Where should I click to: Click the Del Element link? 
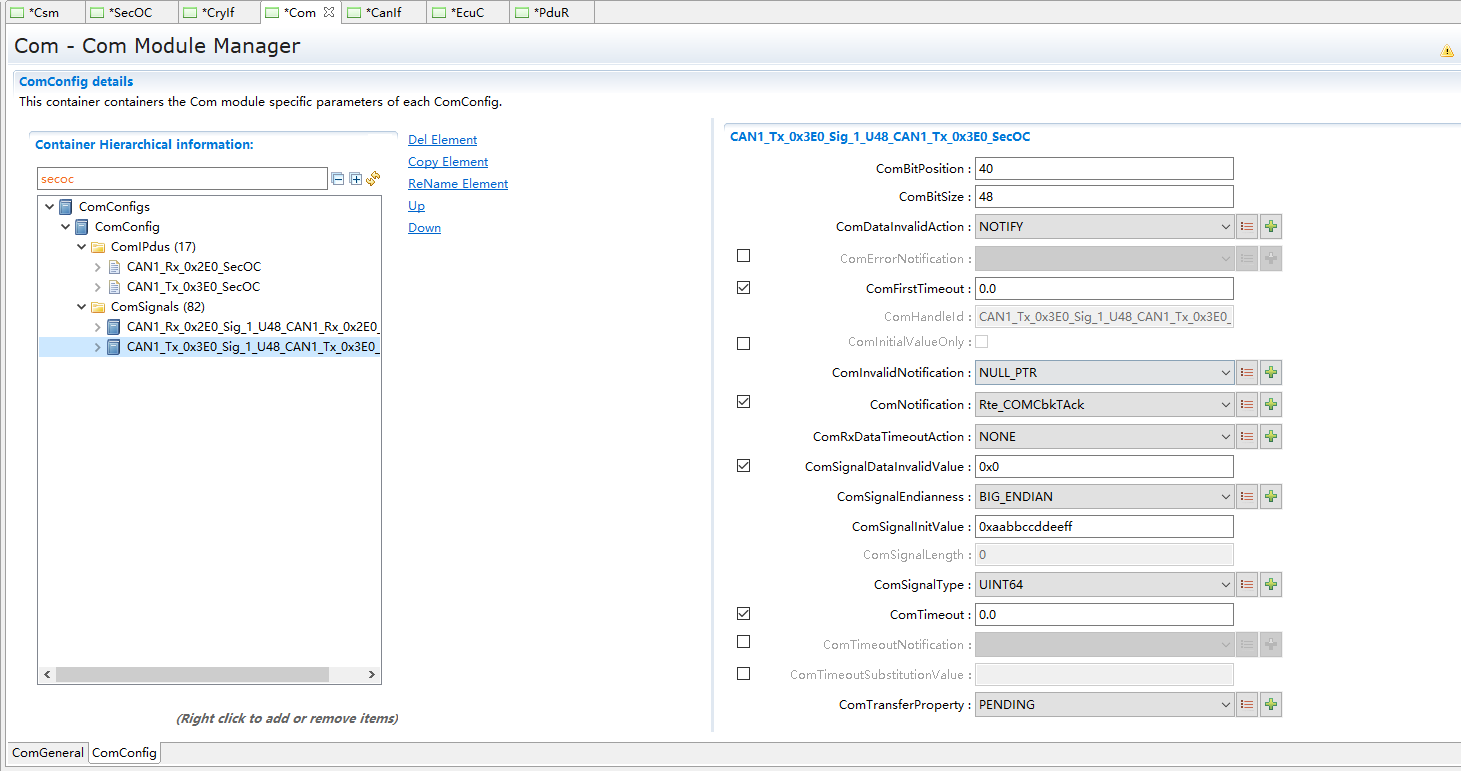442,140
